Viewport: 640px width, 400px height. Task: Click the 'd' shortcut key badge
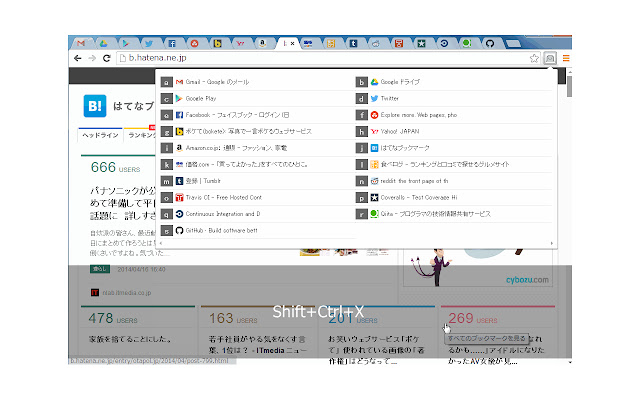(362, 98)
